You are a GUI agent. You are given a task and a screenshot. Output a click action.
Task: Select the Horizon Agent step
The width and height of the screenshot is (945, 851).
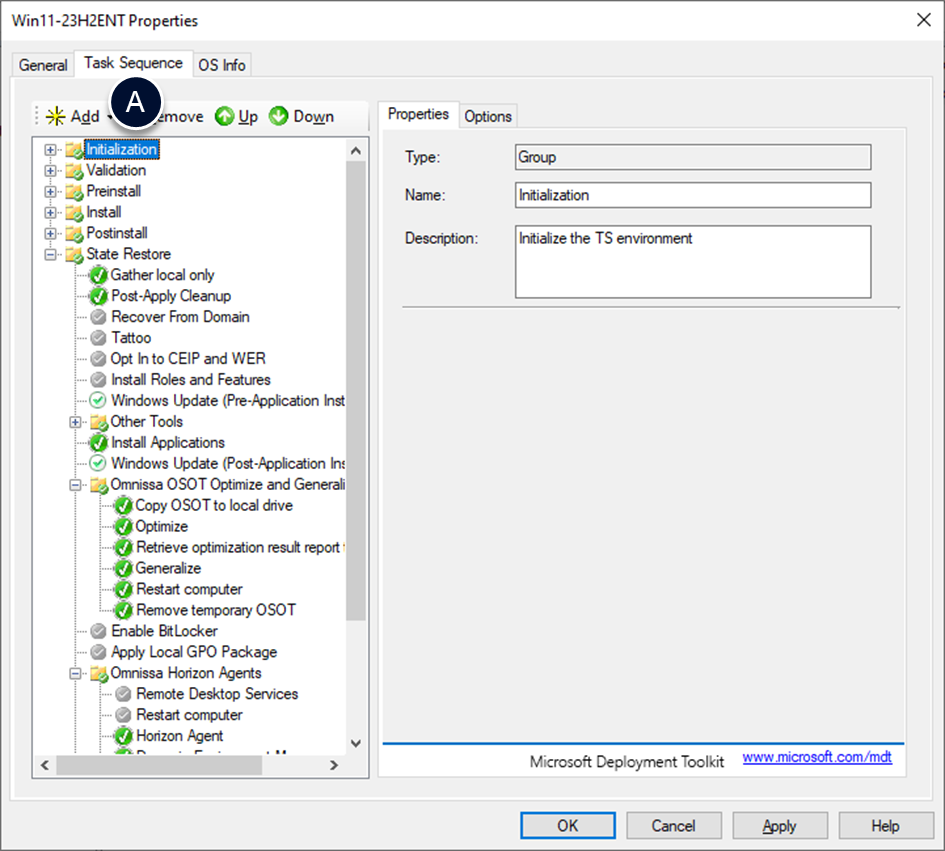point(179,736)
